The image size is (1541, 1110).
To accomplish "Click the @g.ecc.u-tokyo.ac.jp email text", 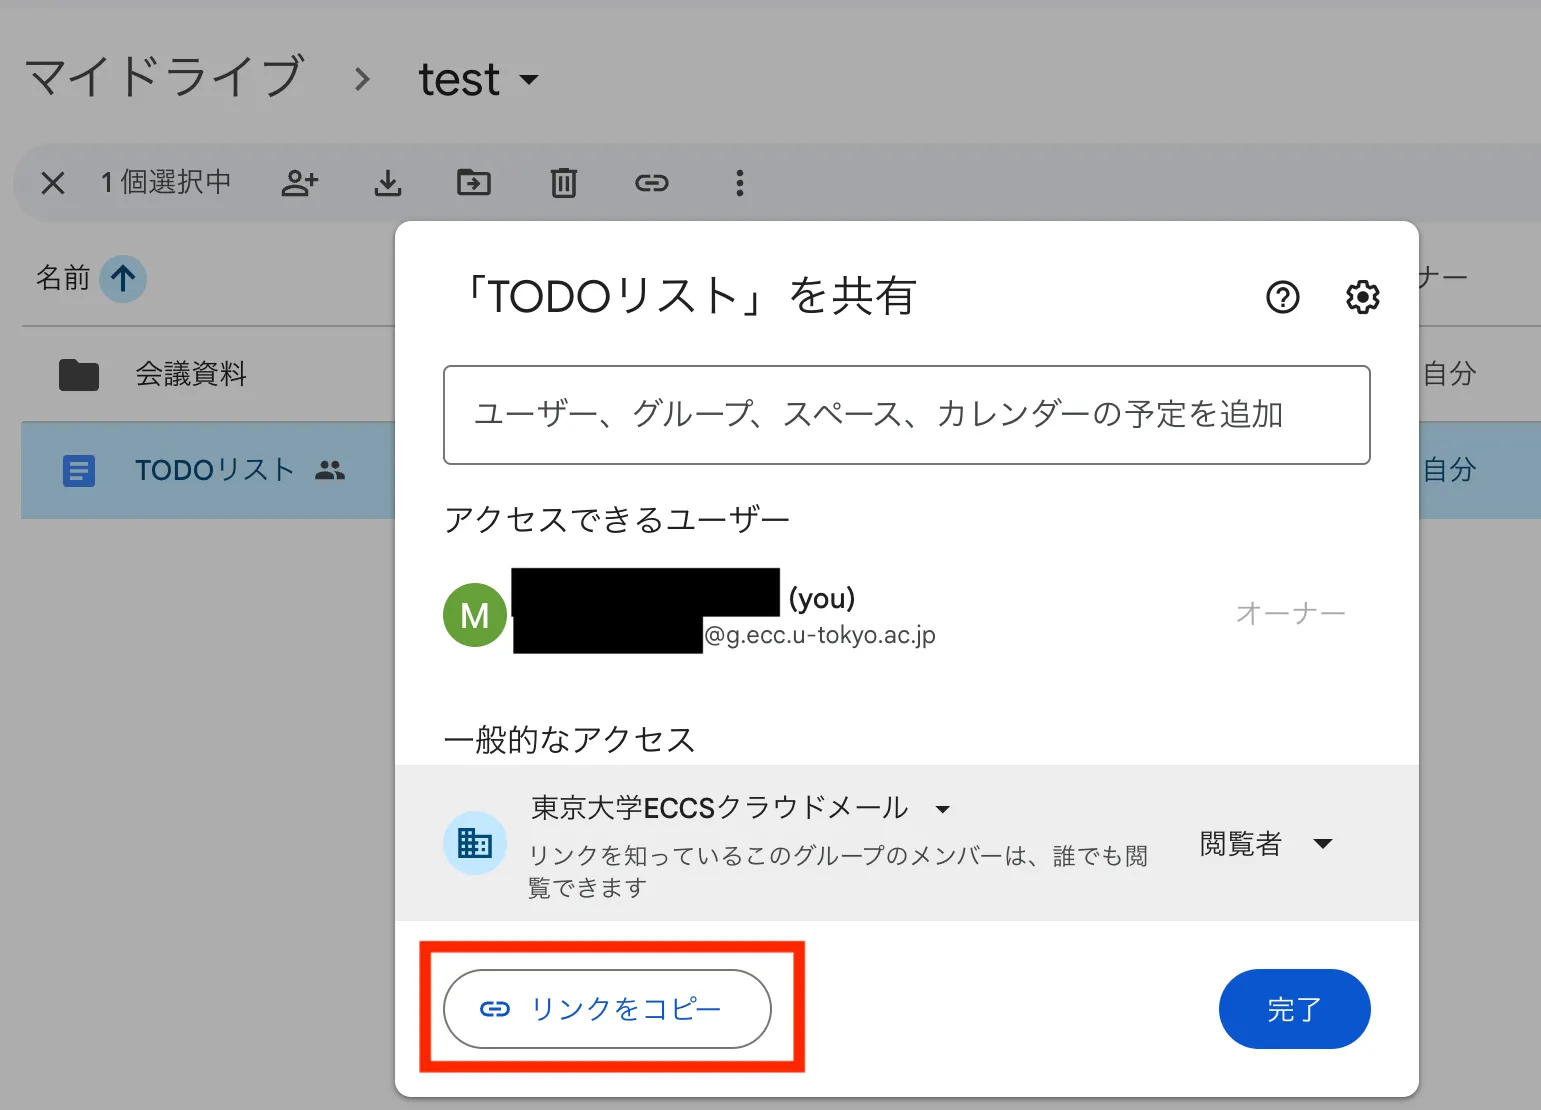I will 820,635.
